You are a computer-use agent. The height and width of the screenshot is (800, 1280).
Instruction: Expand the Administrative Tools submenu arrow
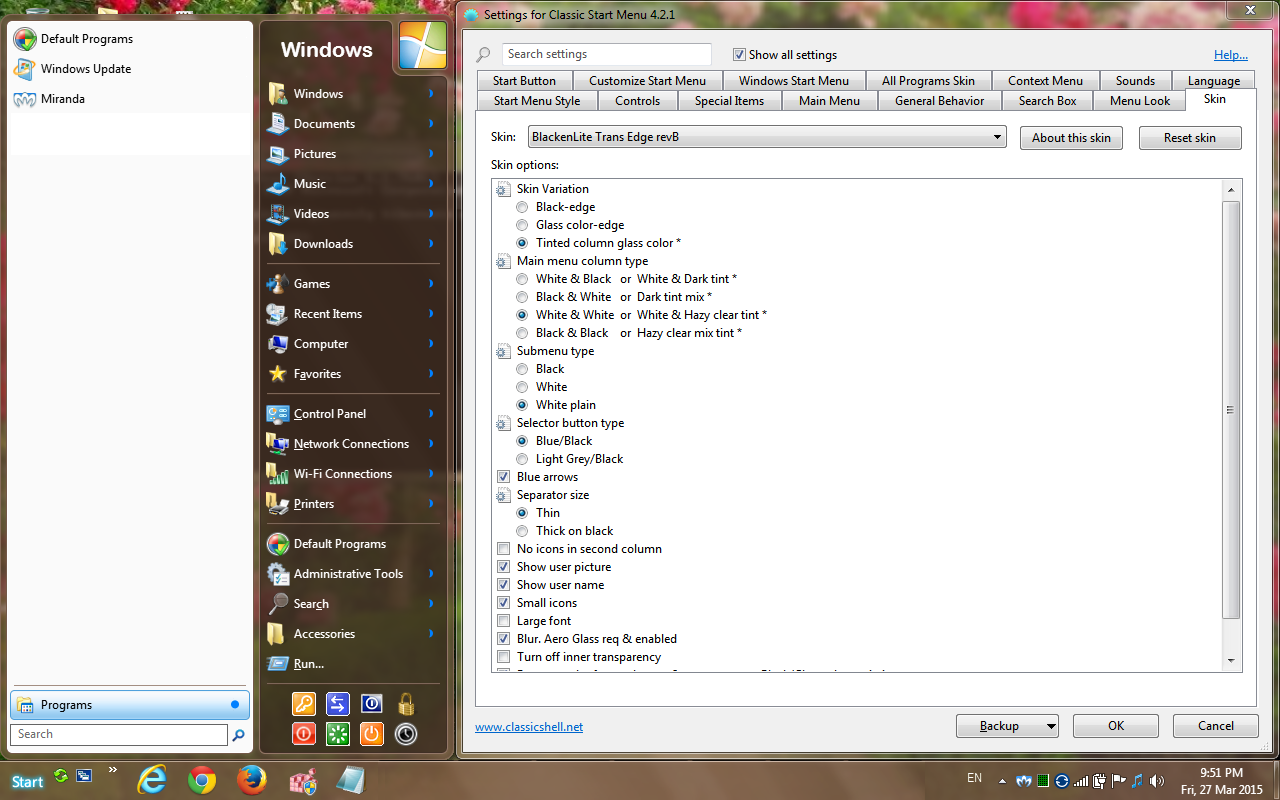pos(431,574)
